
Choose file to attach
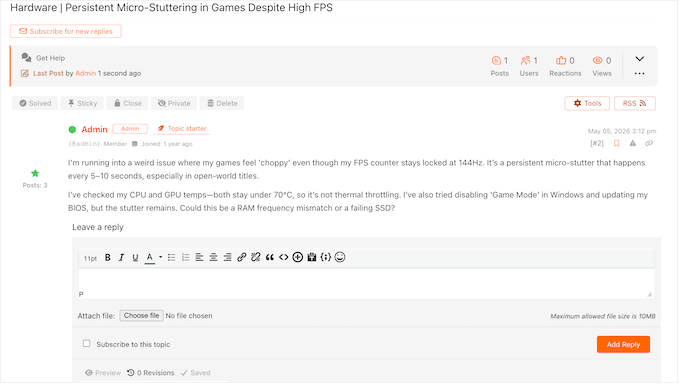[142, 316]
